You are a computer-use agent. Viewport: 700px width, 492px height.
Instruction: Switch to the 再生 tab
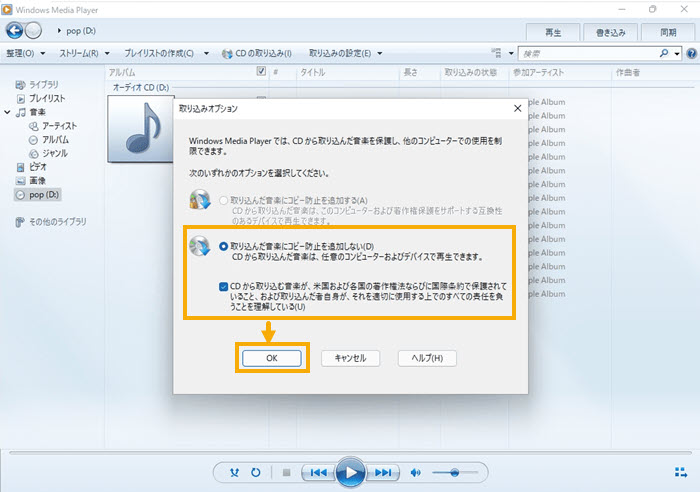pos(553,33)
